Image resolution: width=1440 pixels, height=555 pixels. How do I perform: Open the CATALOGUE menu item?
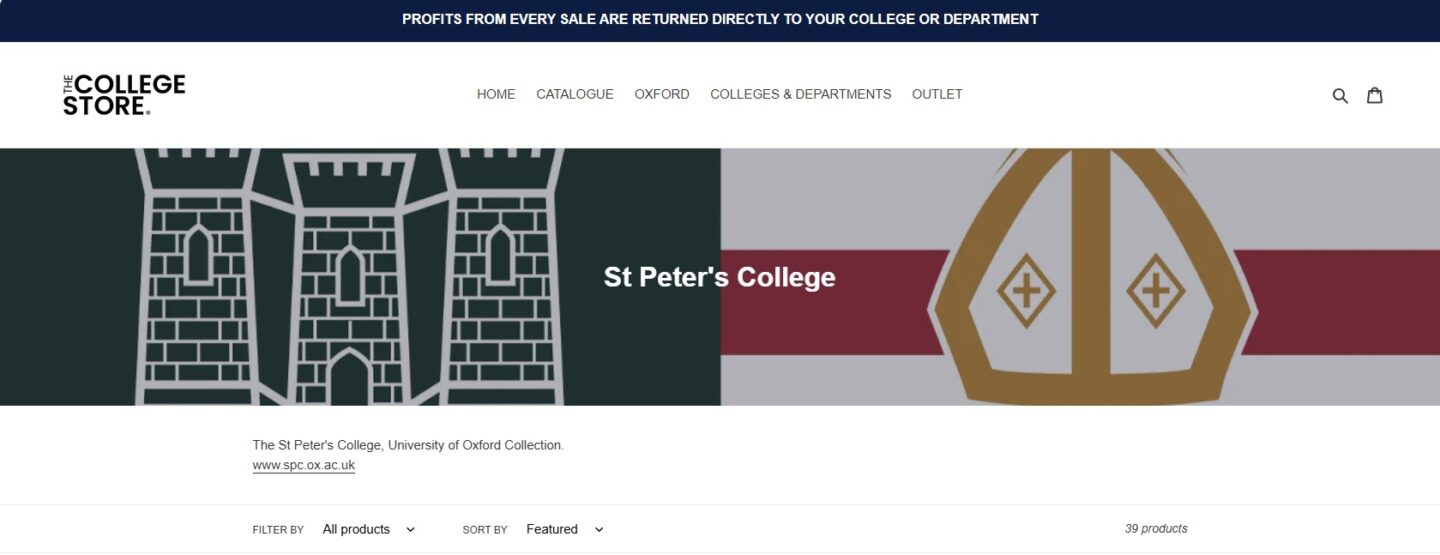pyautogui.click(x=575, y=94)
